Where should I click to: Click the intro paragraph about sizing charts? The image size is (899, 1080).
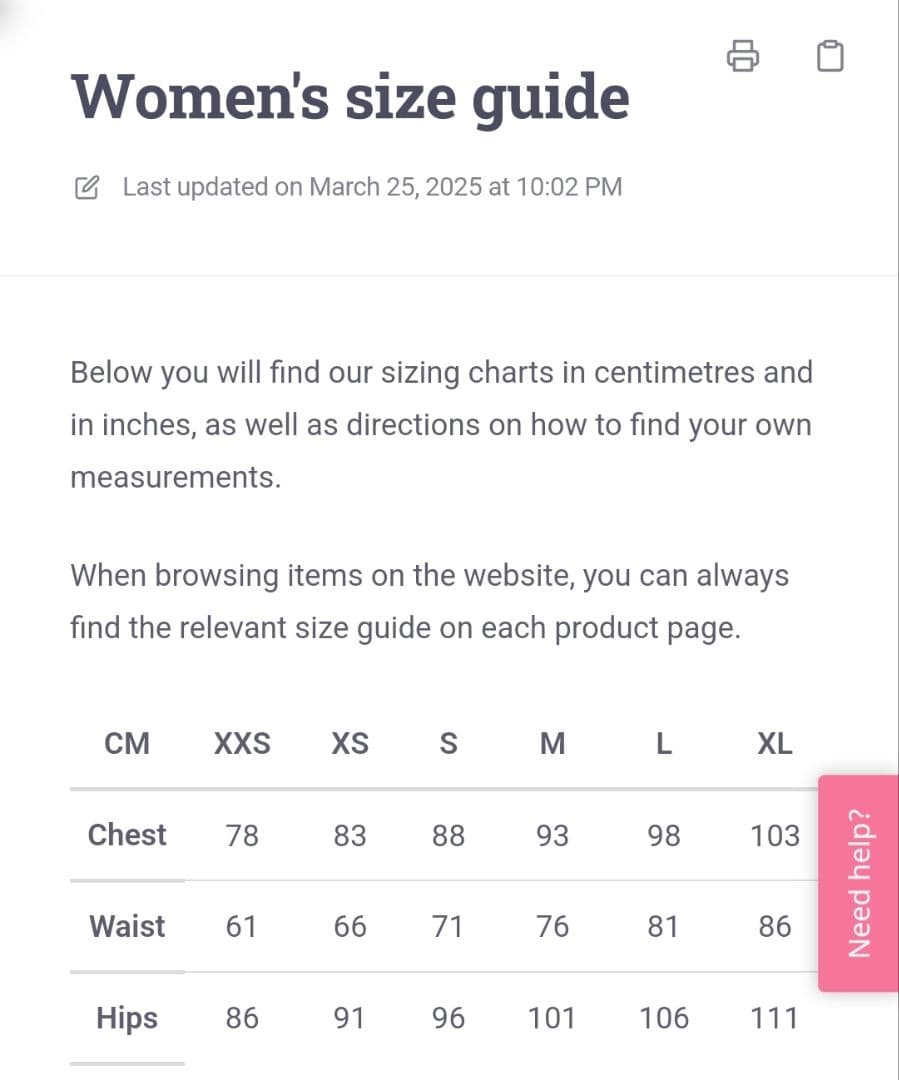(x=440, y=425)
